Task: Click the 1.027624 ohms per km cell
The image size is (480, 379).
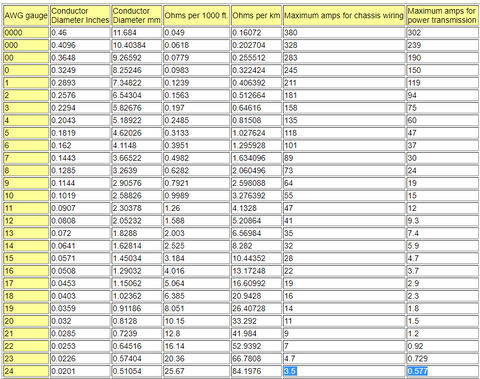Action: tap(256, 133)
